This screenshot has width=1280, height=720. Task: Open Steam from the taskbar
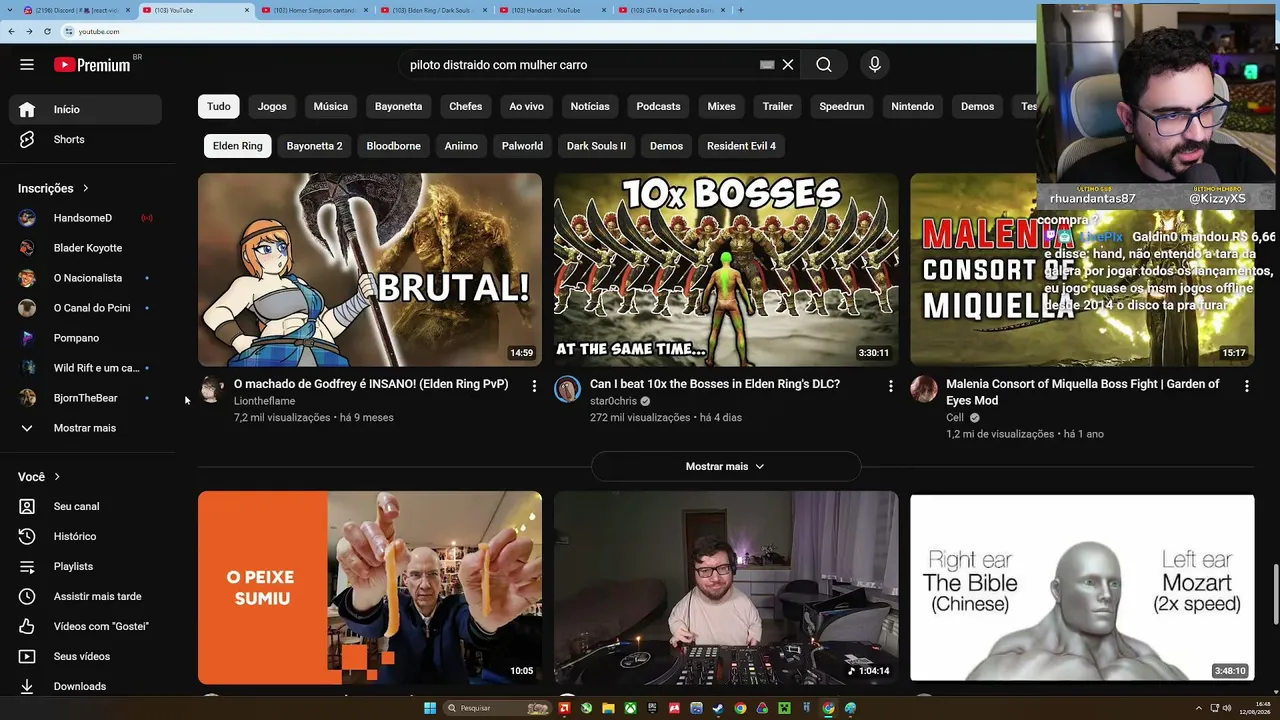(x=718, y=708)
